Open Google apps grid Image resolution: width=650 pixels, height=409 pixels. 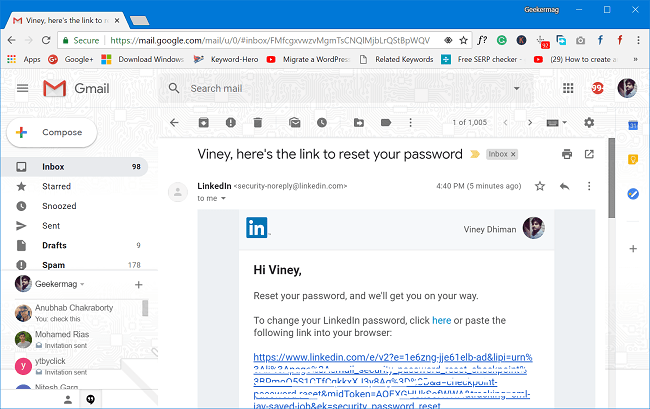(x=568, y=88)
